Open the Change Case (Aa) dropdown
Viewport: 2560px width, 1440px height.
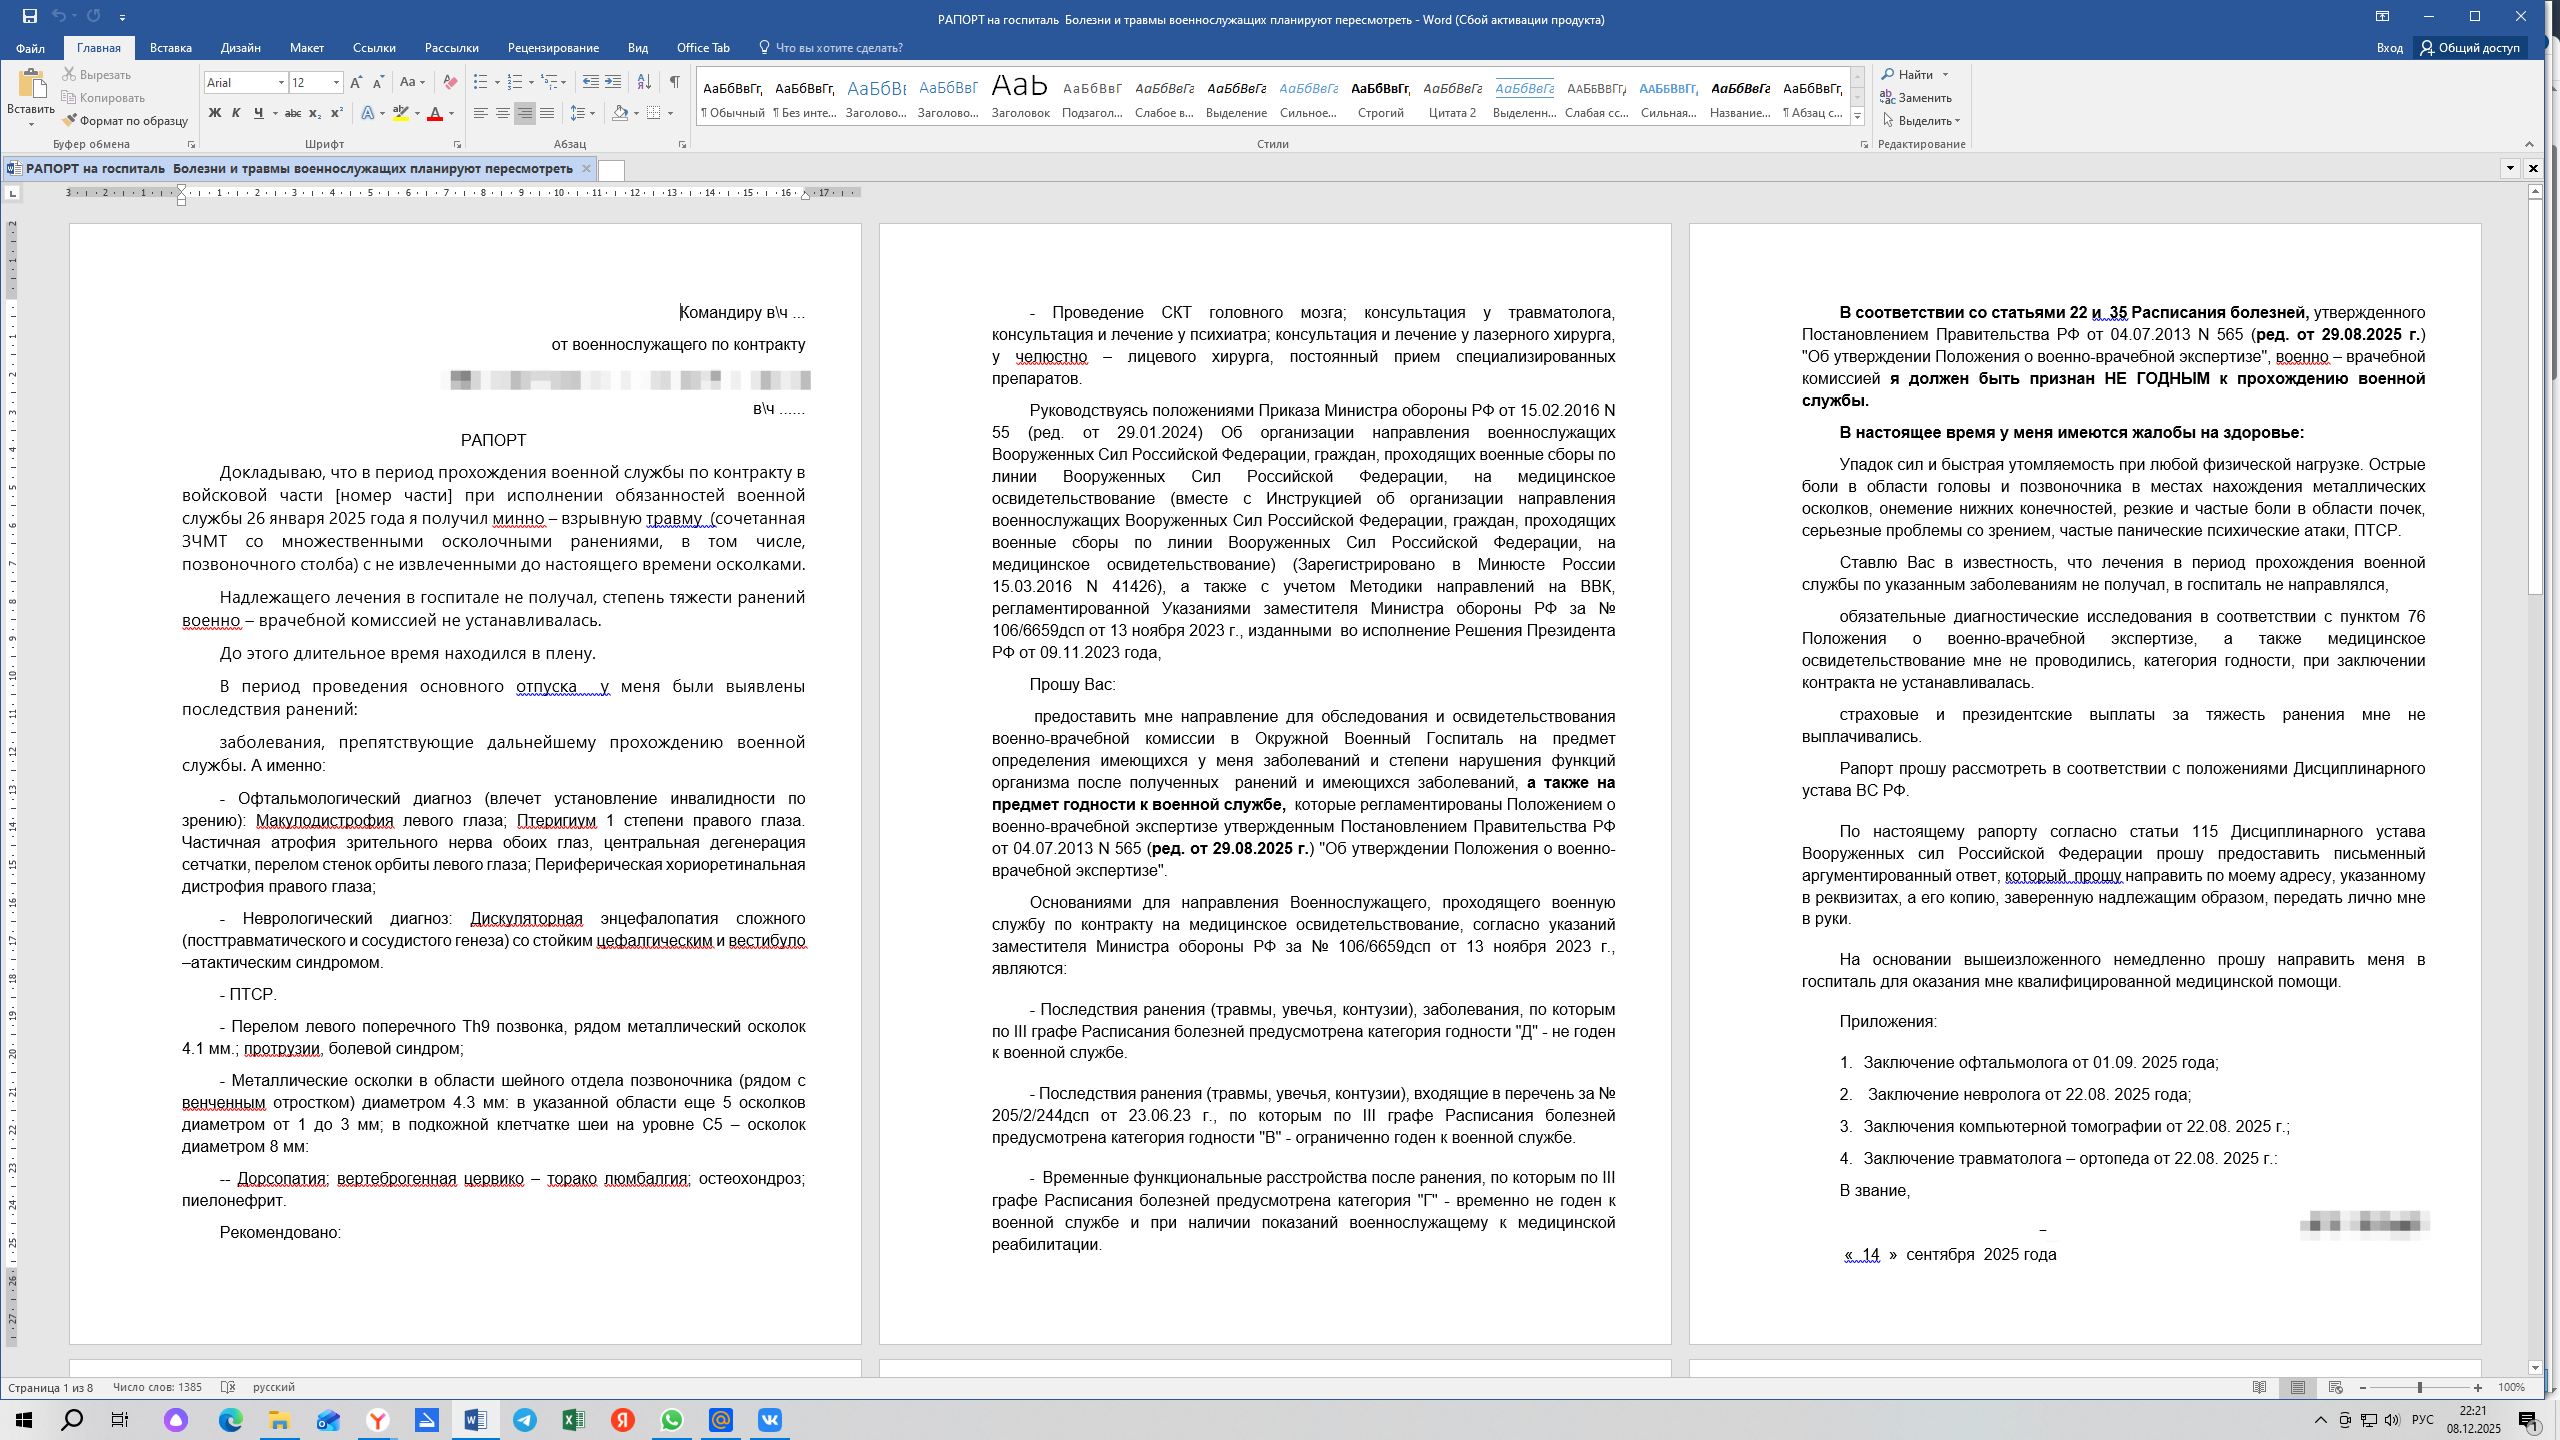(x=412, y=82)
